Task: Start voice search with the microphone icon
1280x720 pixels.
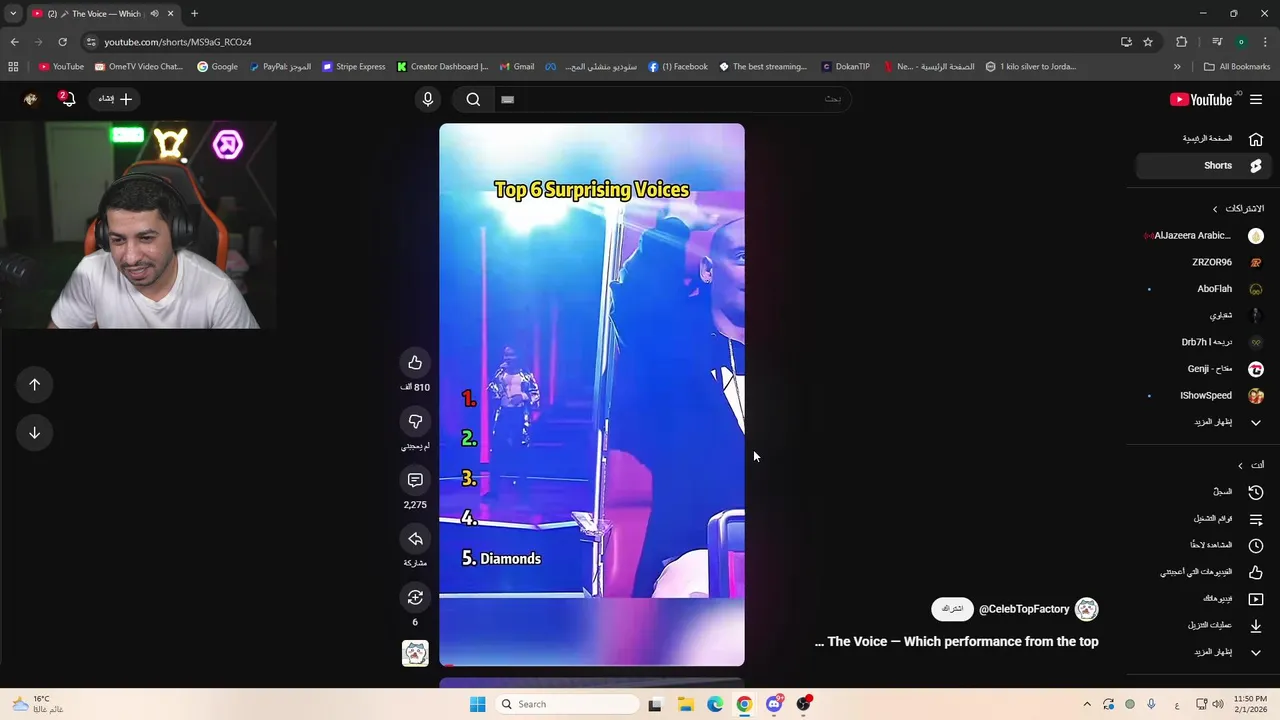Action: pyautogui.click(x=428, y=99)
